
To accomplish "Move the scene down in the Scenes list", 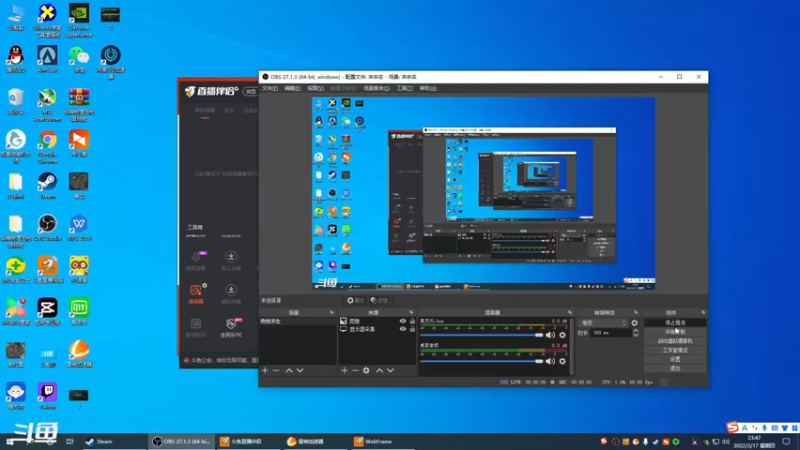I will [x=300, y=370].
